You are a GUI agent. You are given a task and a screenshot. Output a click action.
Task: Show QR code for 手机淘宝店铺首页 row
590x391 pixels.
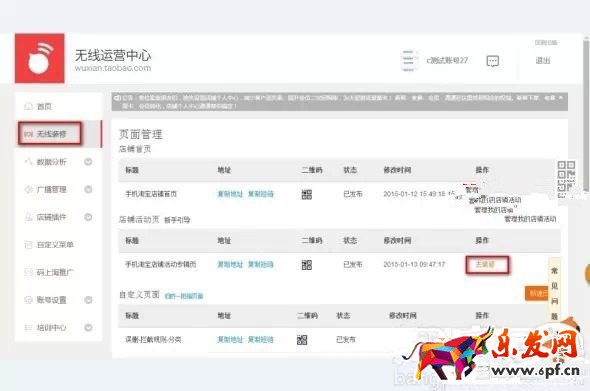pyautogui.click(x=307, y=194)
